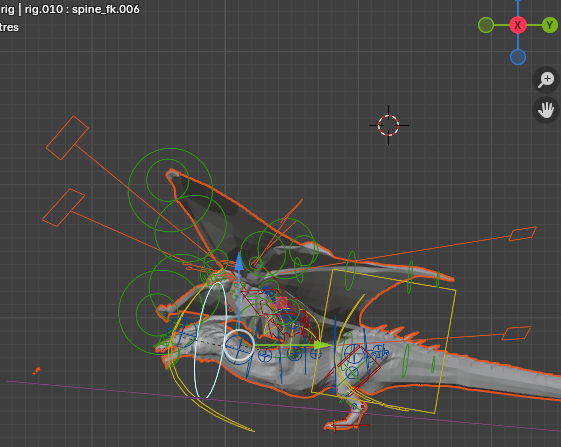Select the lower-right orange parallelogram control
Viewport: 561px width, 447px height.
(516, 333)
